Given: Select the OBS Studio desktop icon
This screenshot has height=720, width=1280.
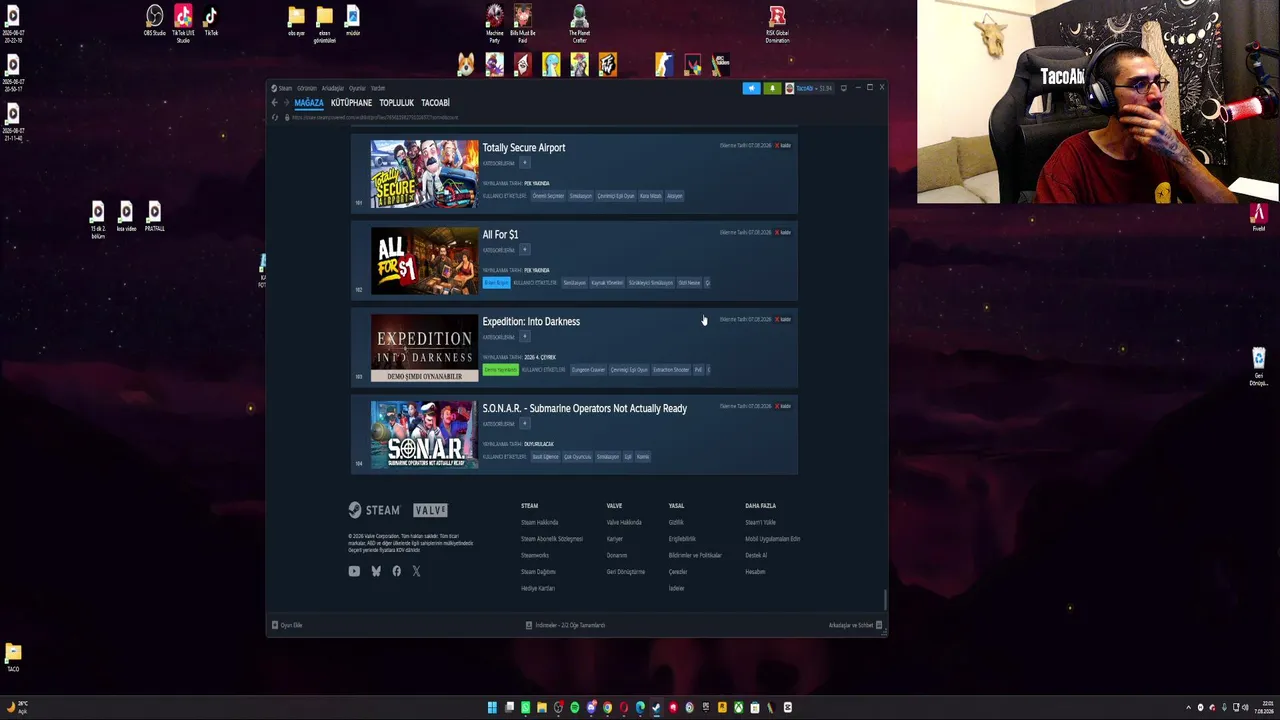Looking at the screenshot, I should 154,21.
